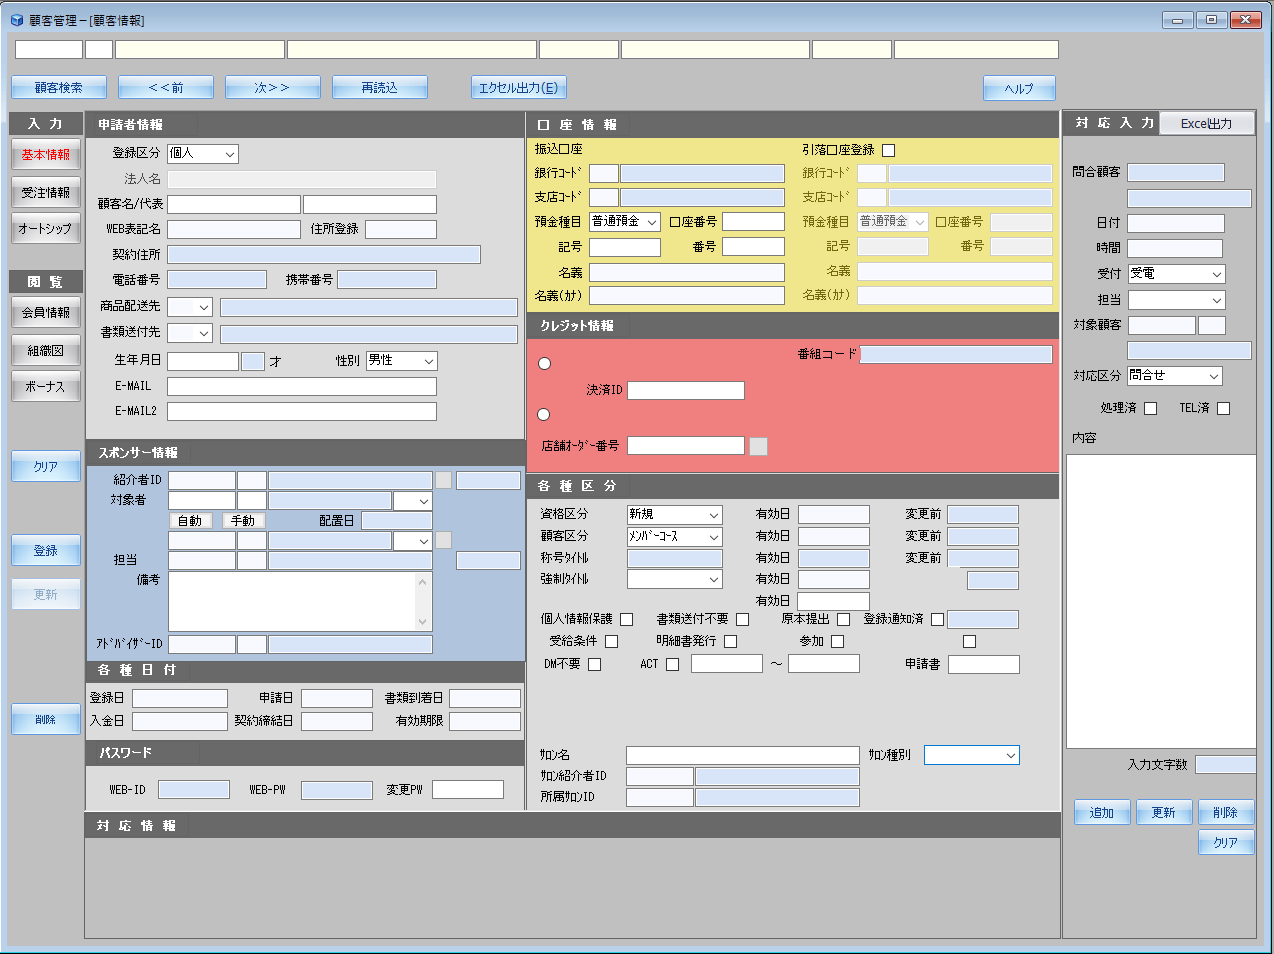
Task: Toggle the 個人情報保護 checkbox
Action: (626, 619)
